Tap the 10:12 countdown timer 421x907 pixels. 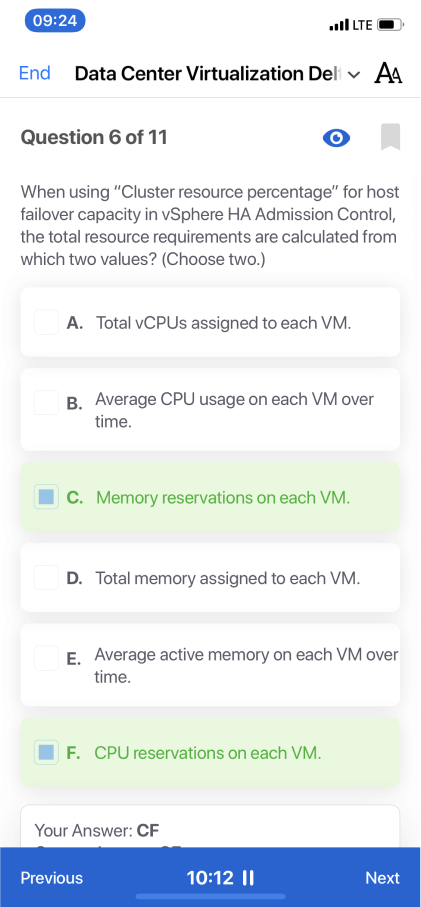209,878
